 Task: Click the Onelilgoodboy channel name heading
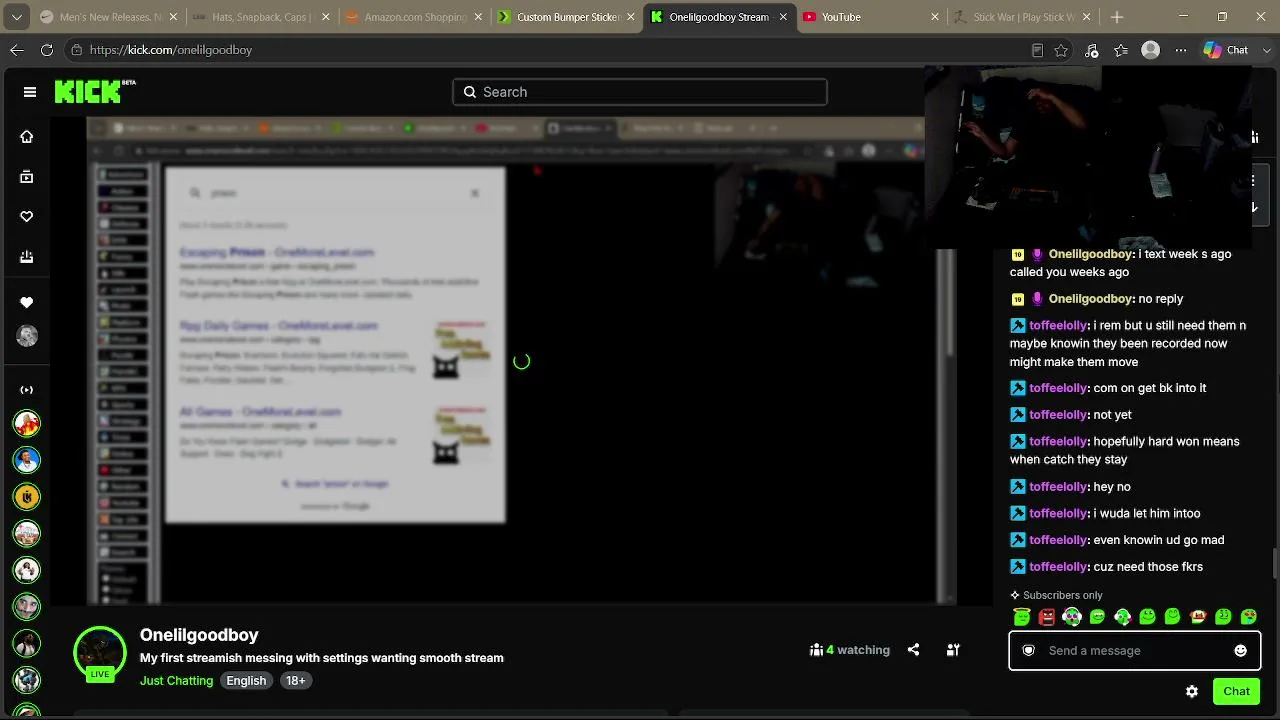point(199,635)
